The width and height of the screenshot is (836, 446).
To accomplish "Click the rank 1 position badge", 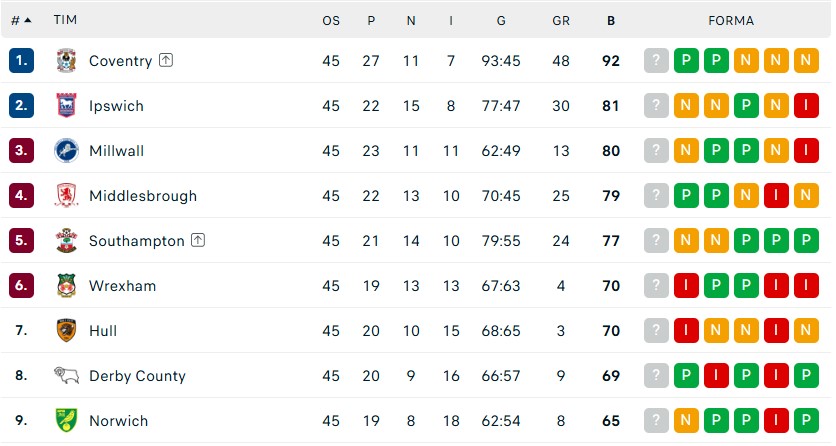I will tap(21, 61).
